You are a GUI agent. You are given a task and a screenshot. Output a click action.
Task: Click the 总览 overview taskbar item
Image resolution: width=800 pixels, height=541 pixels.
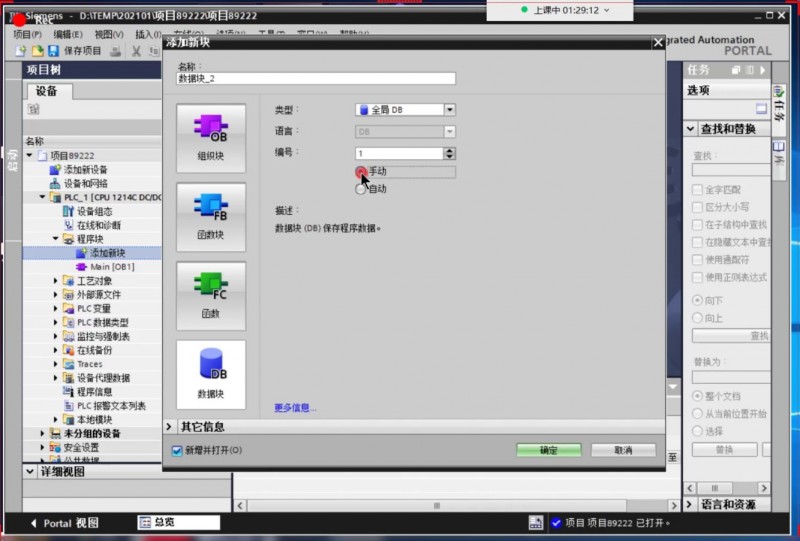pos(179,522)
